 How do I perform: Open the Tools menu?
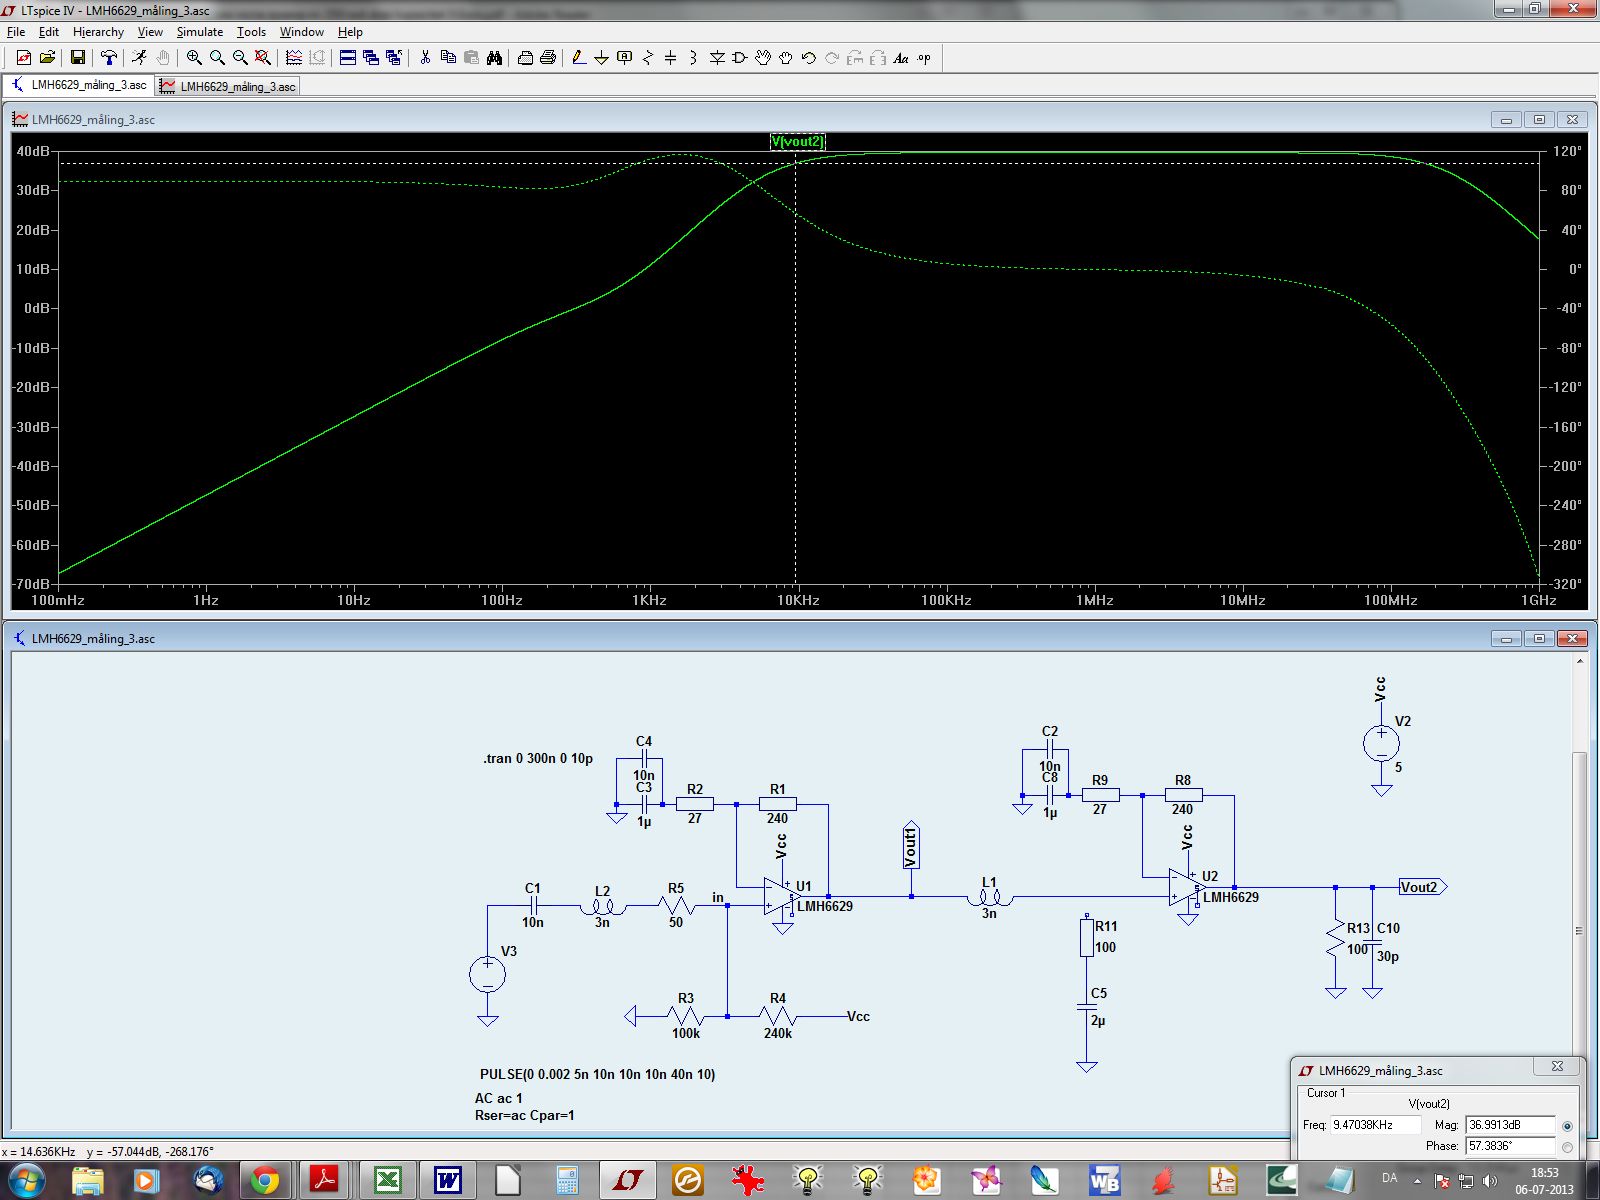tap(251, 32)
